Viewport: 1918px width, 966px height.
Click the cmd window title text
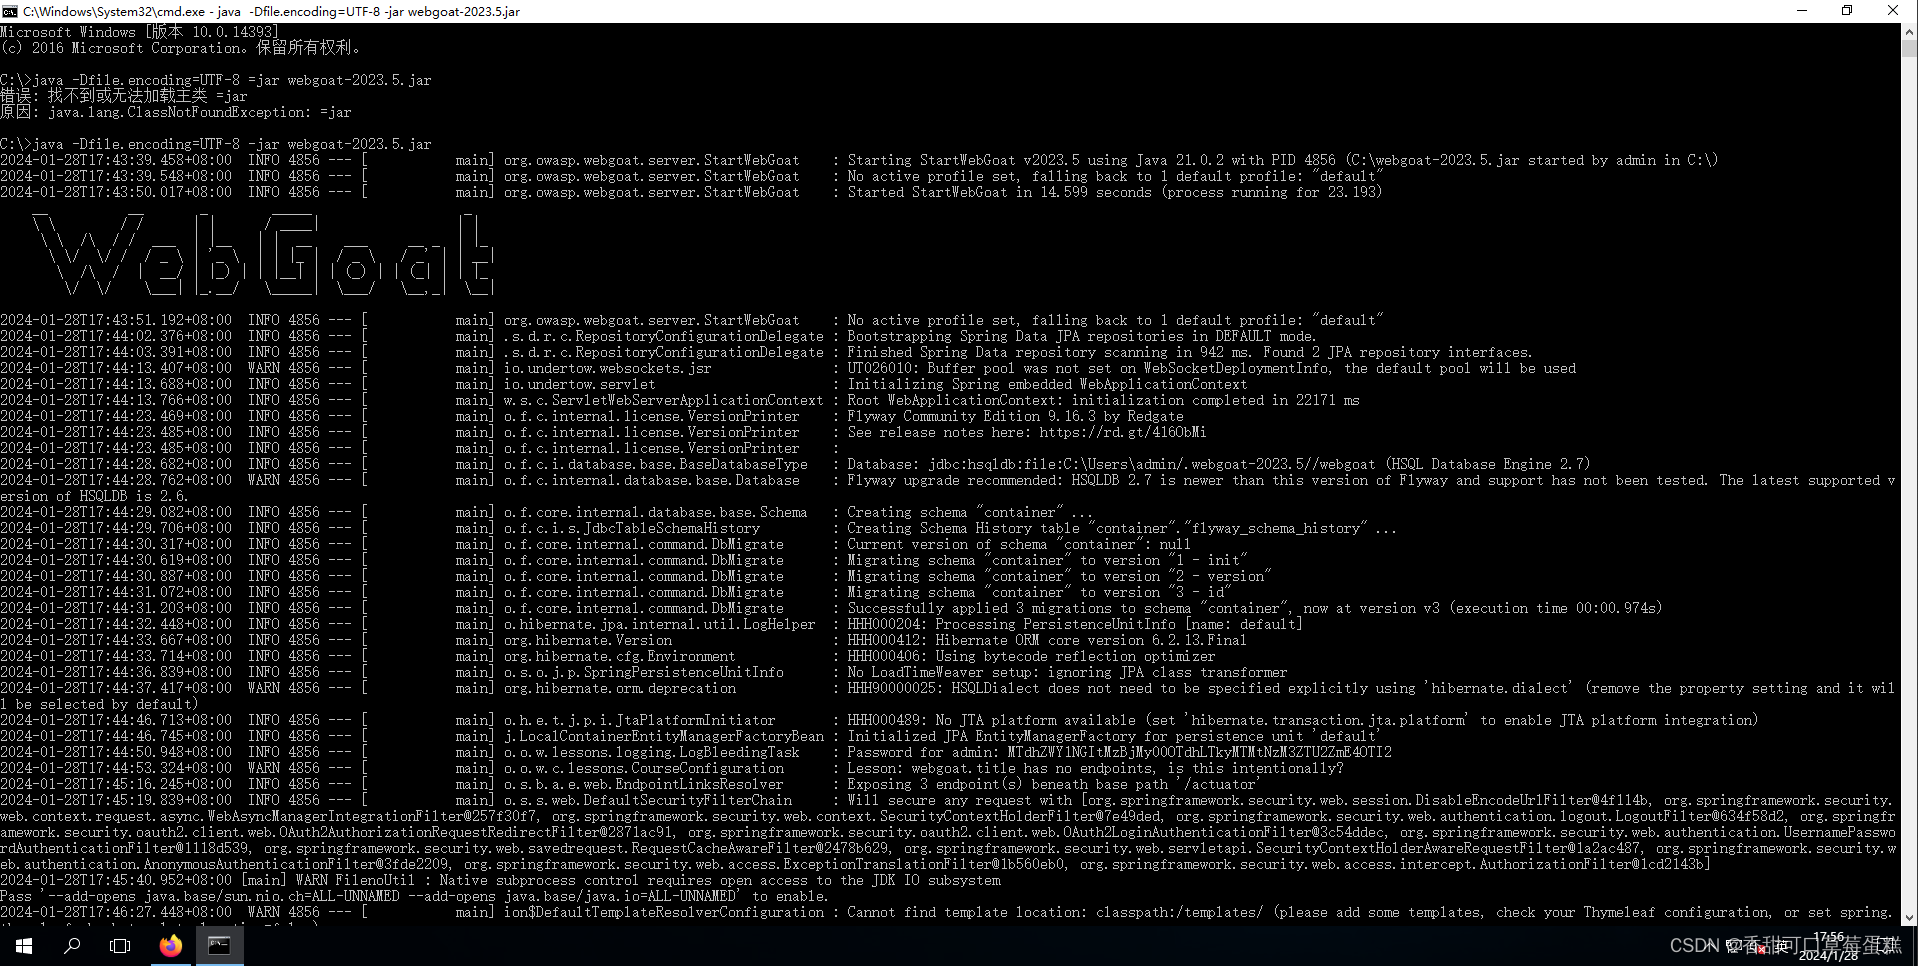tap(271, 11)
